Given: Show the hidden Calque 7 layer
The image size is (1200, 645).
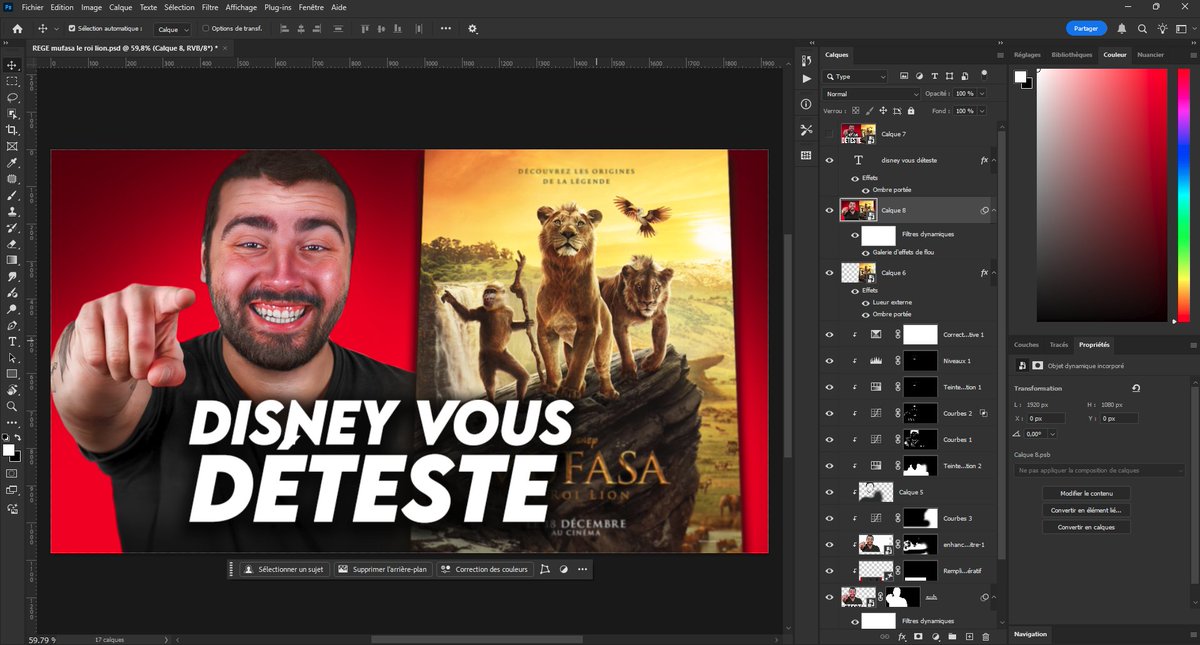Looking at the screenshot, I should click(x=829, y=134).
